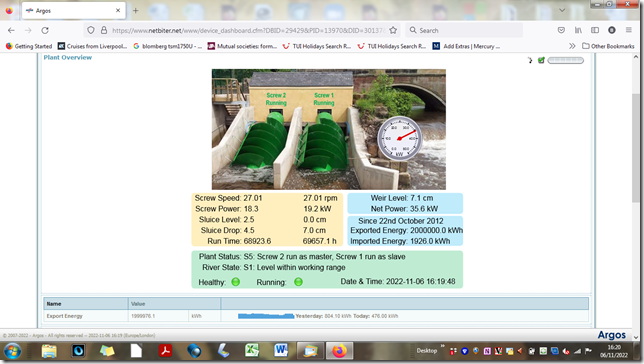Open Sticky Notes from the taskbar

pos(107,351)
